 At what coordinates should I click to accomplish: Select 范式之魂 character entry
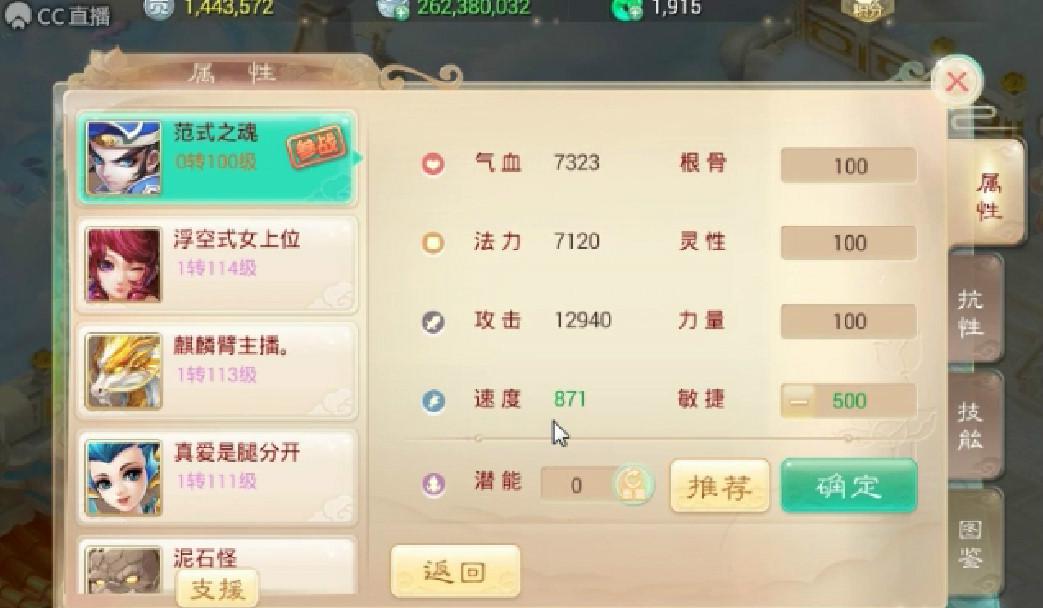pyautogui.click(x=218, y=158)
